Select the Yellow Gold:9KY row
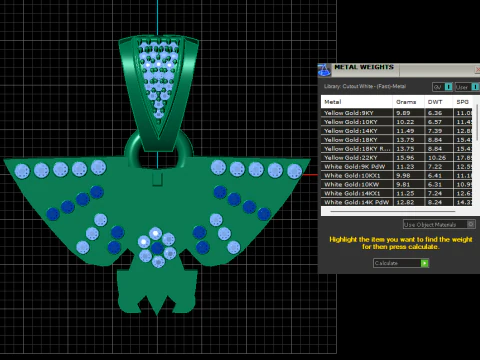The width and height of the screenshot is (480, 360). pyautogui.click(x=397, y=113)
